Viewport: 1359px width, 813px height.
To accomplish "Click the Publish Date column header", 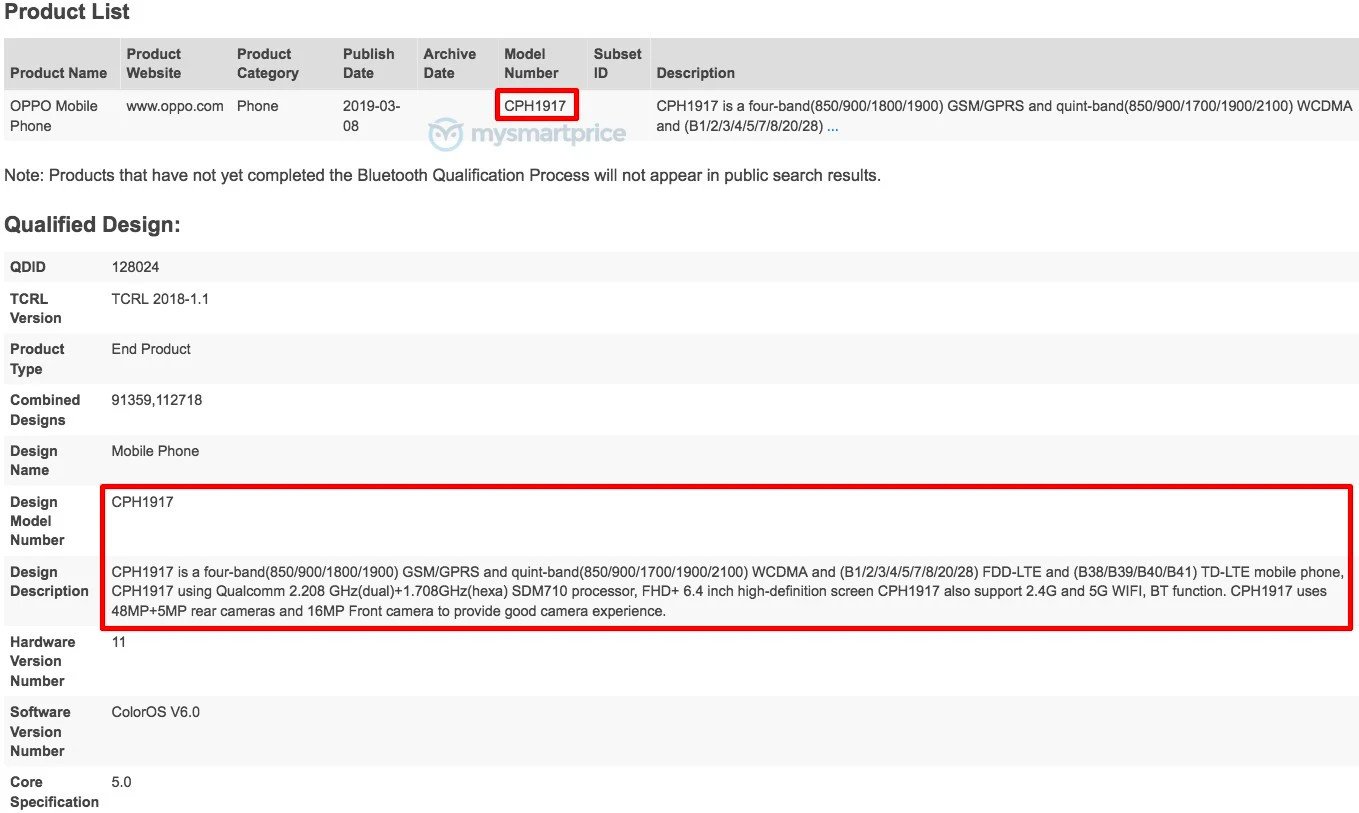I will (369, 63).
